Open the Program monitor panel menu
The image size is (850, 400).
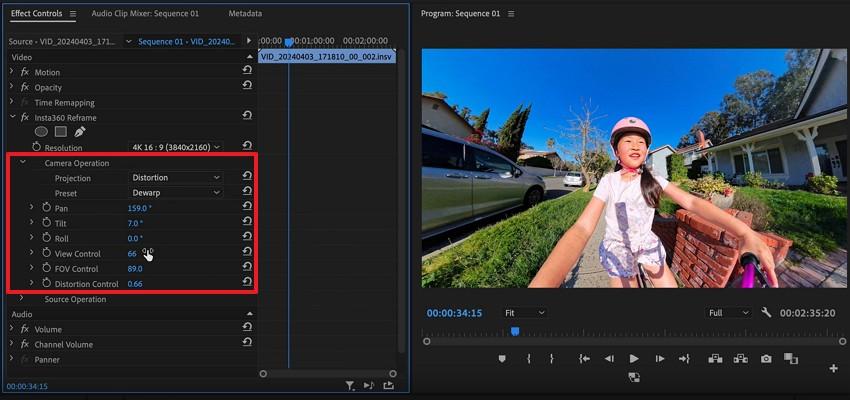(x=511, y=14)
